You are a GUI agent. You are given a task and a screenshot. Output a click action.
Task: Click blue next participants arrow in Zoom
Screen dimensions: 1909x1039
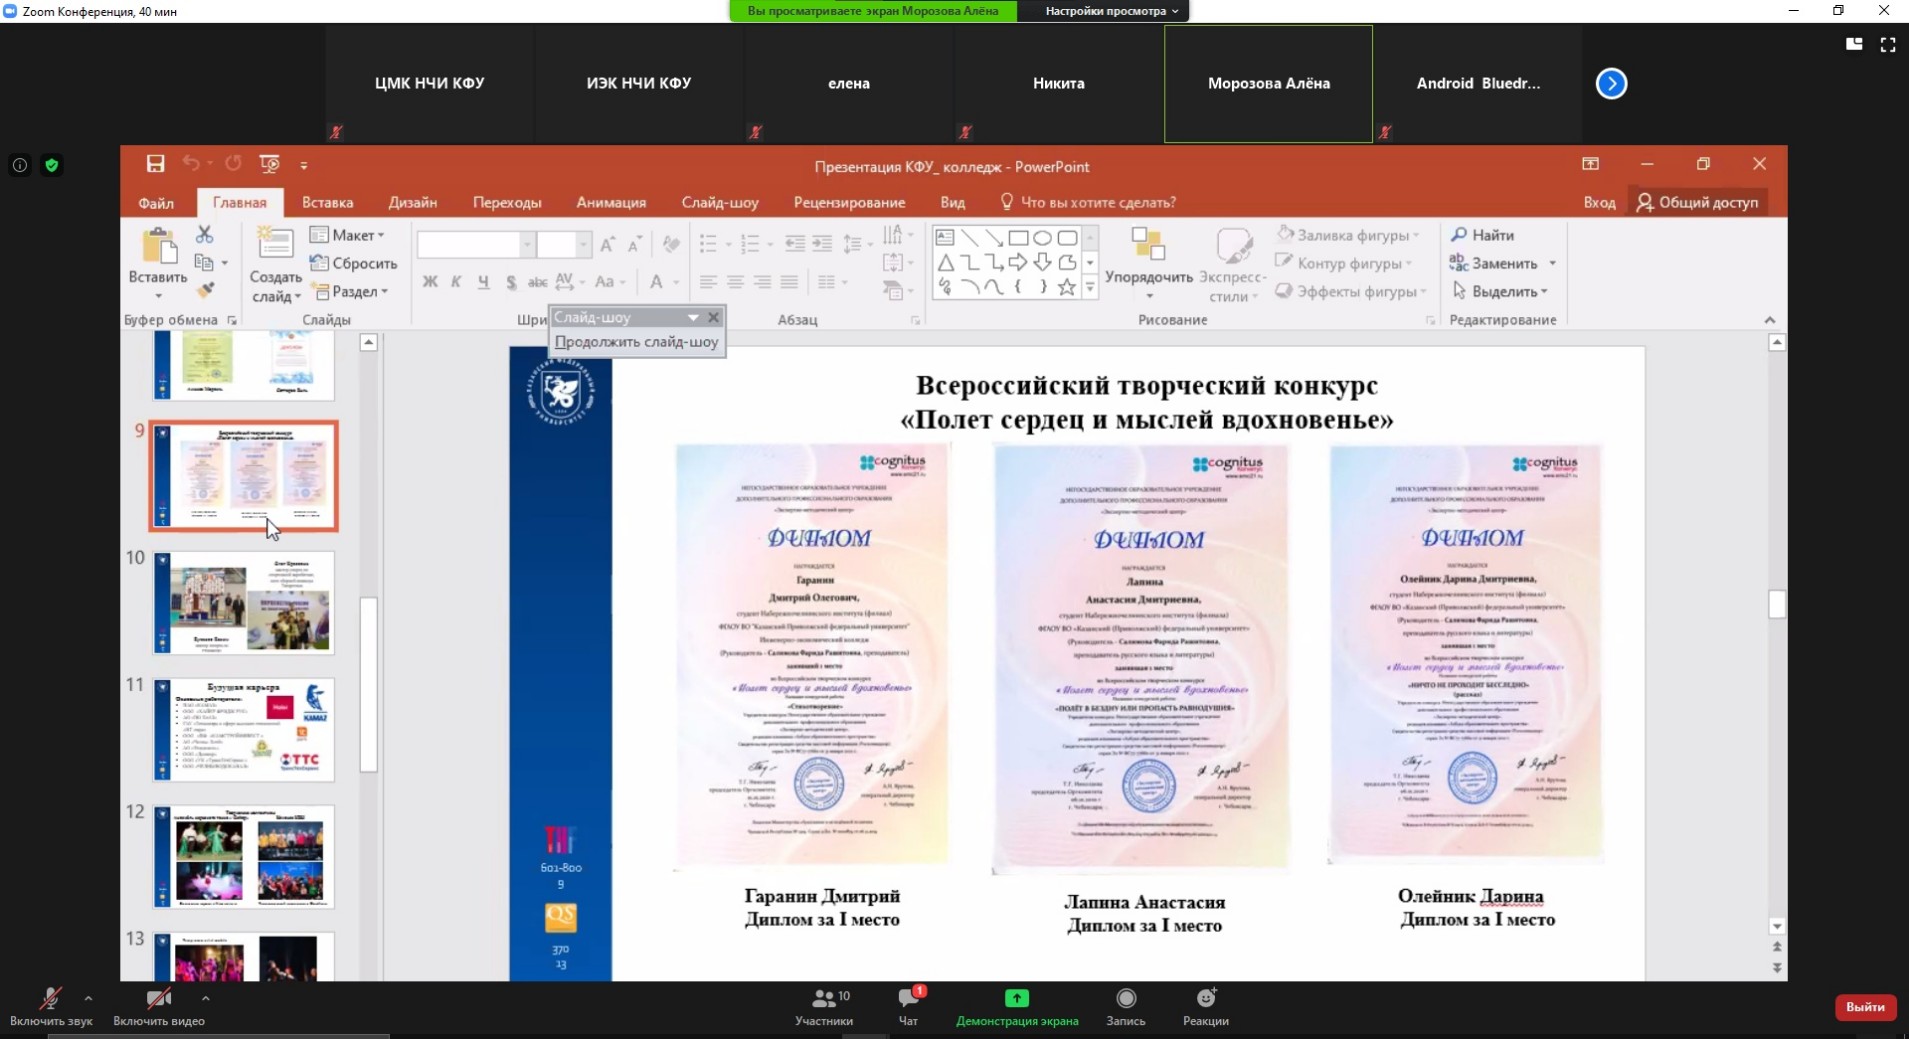click(x=1611, y=83)
